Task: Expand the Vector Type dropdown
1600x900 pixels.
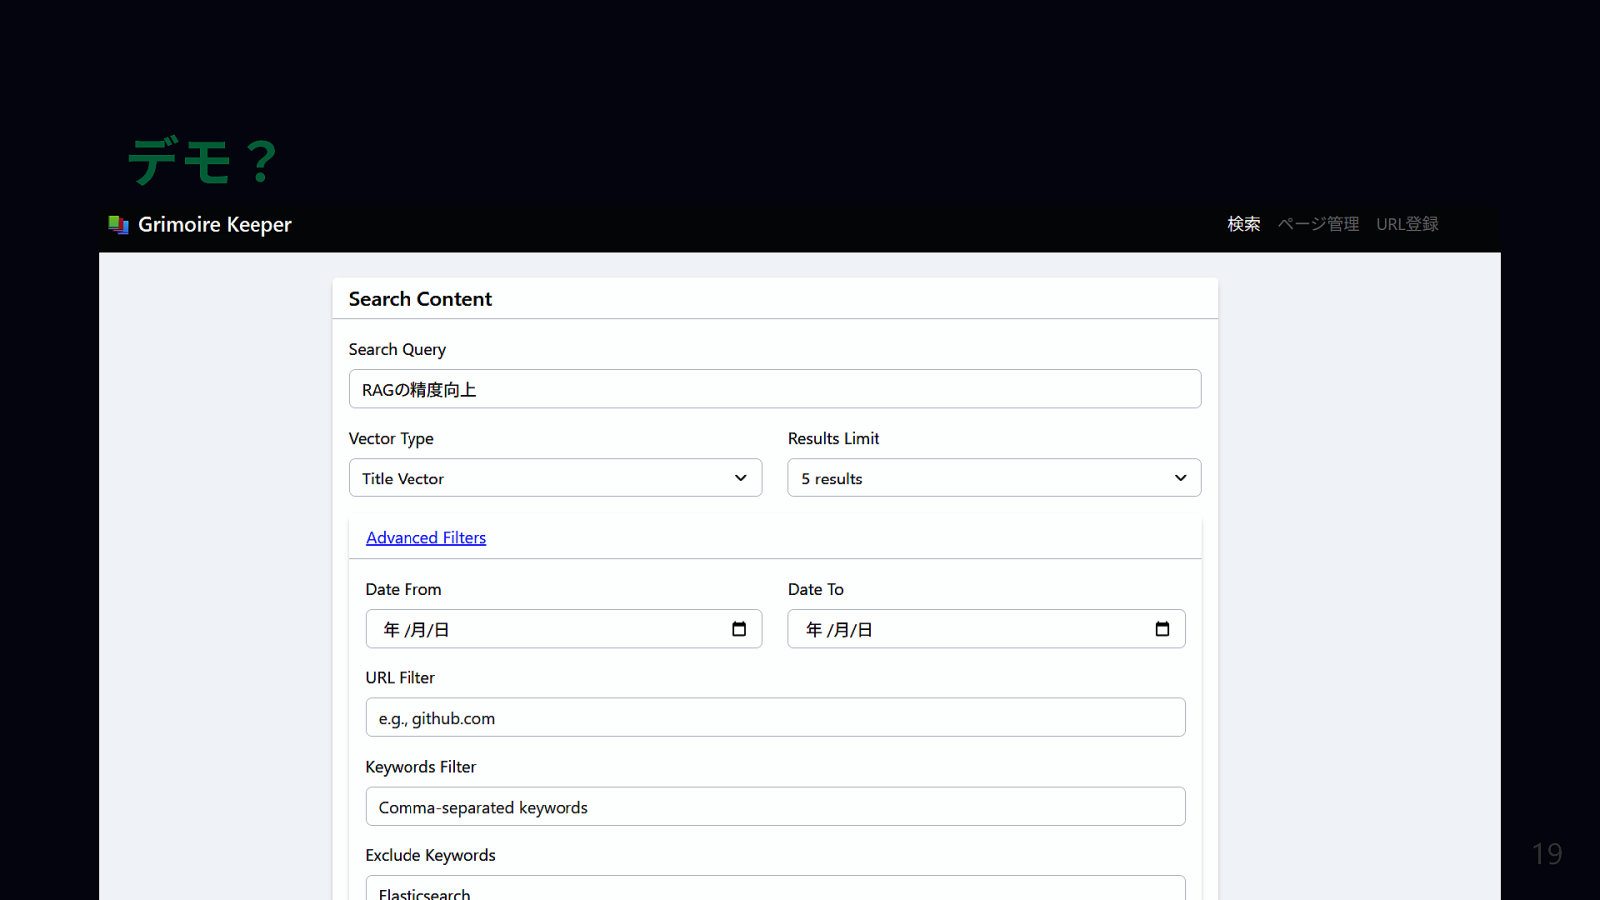Action: tap(555, 478)
